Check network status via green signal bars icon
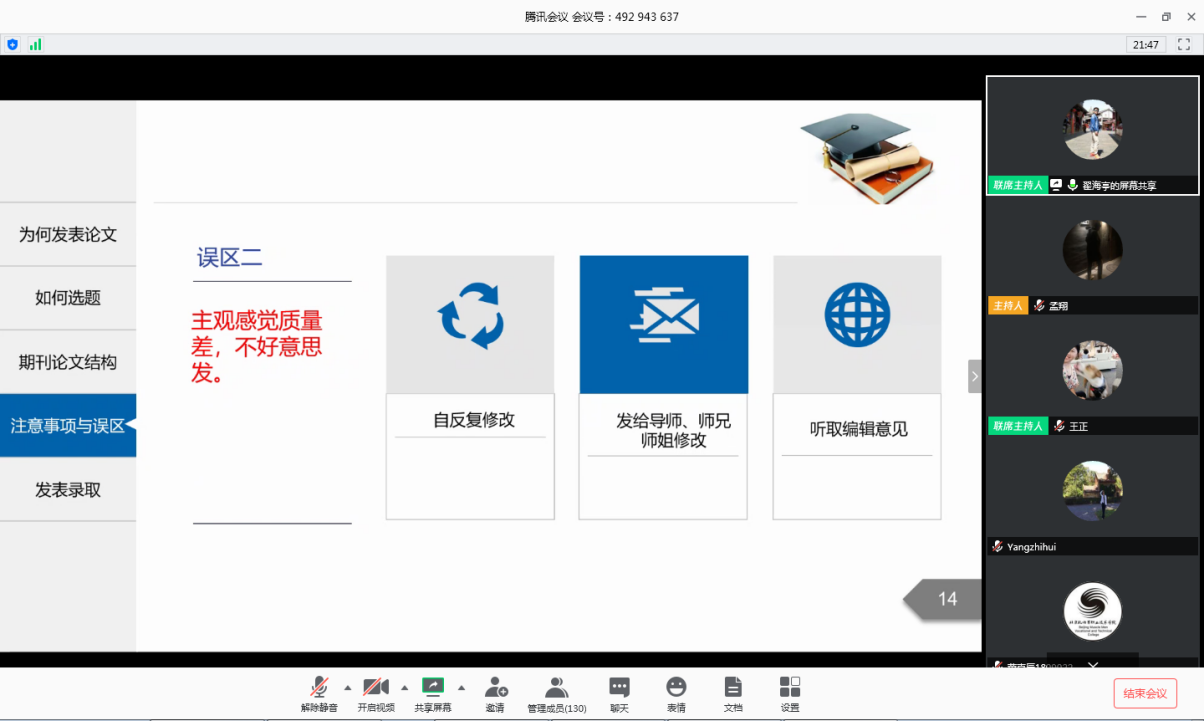 [x=37, y=44]
